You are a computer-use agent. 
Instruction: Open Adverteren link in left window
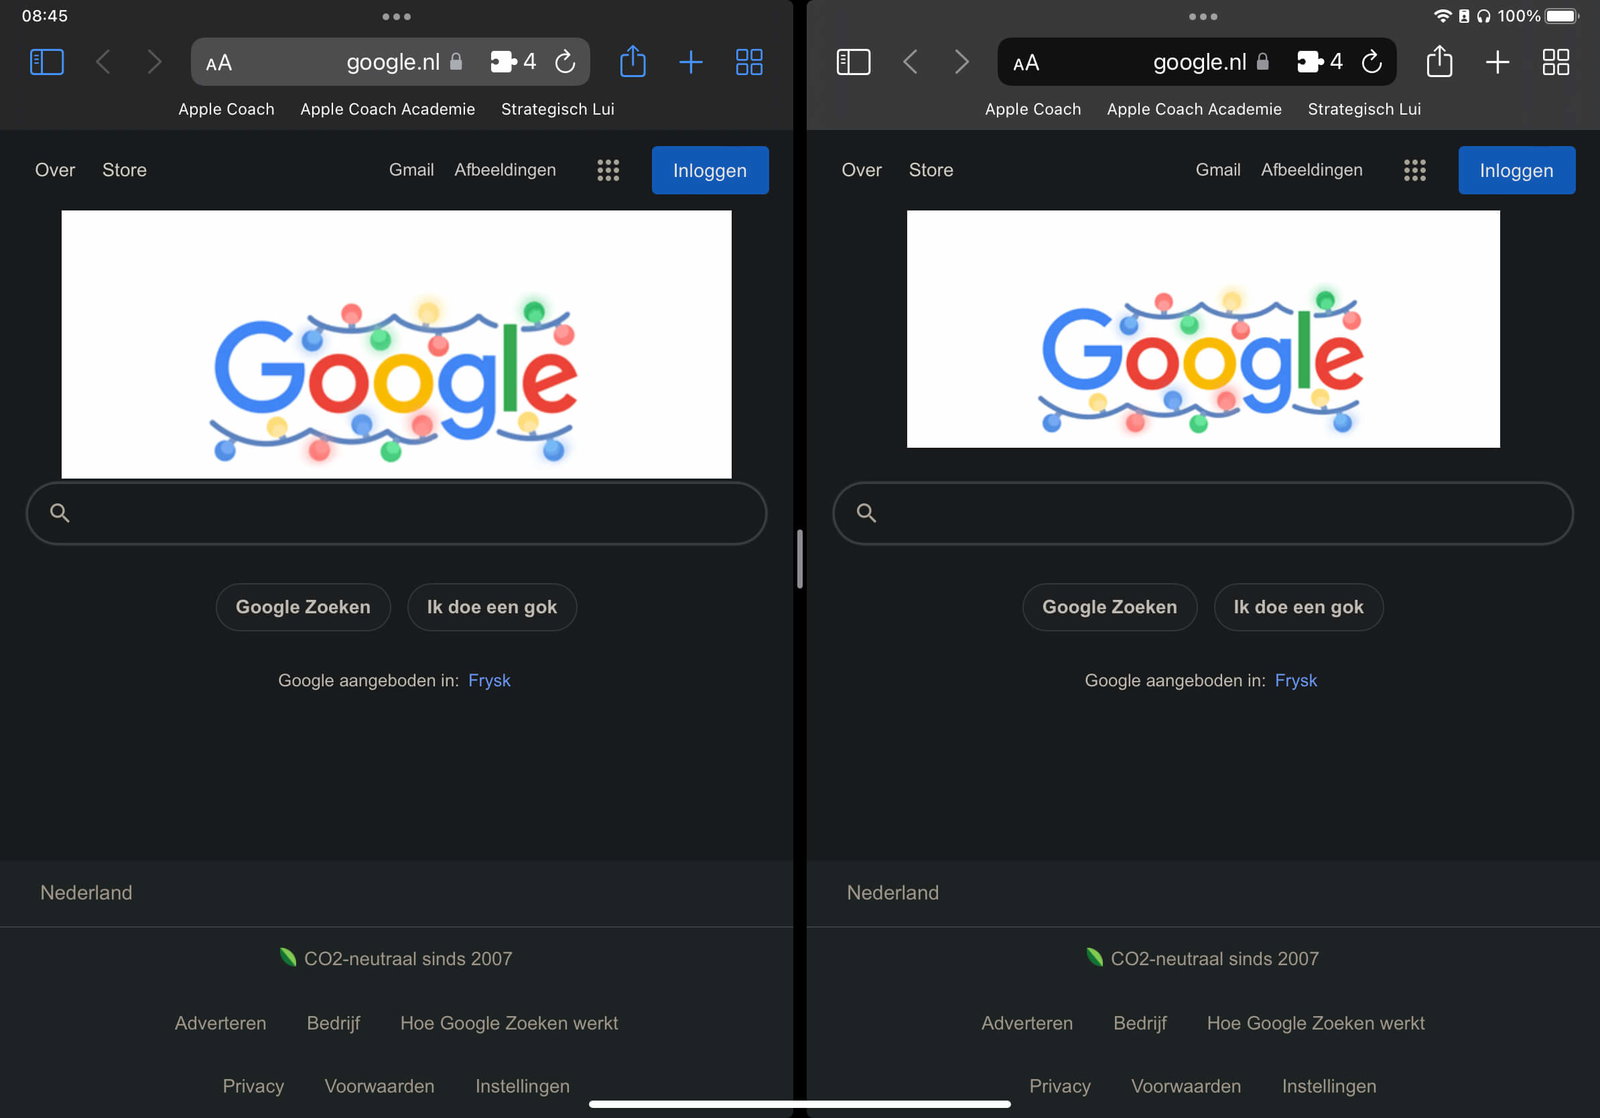coord(220,1023)
